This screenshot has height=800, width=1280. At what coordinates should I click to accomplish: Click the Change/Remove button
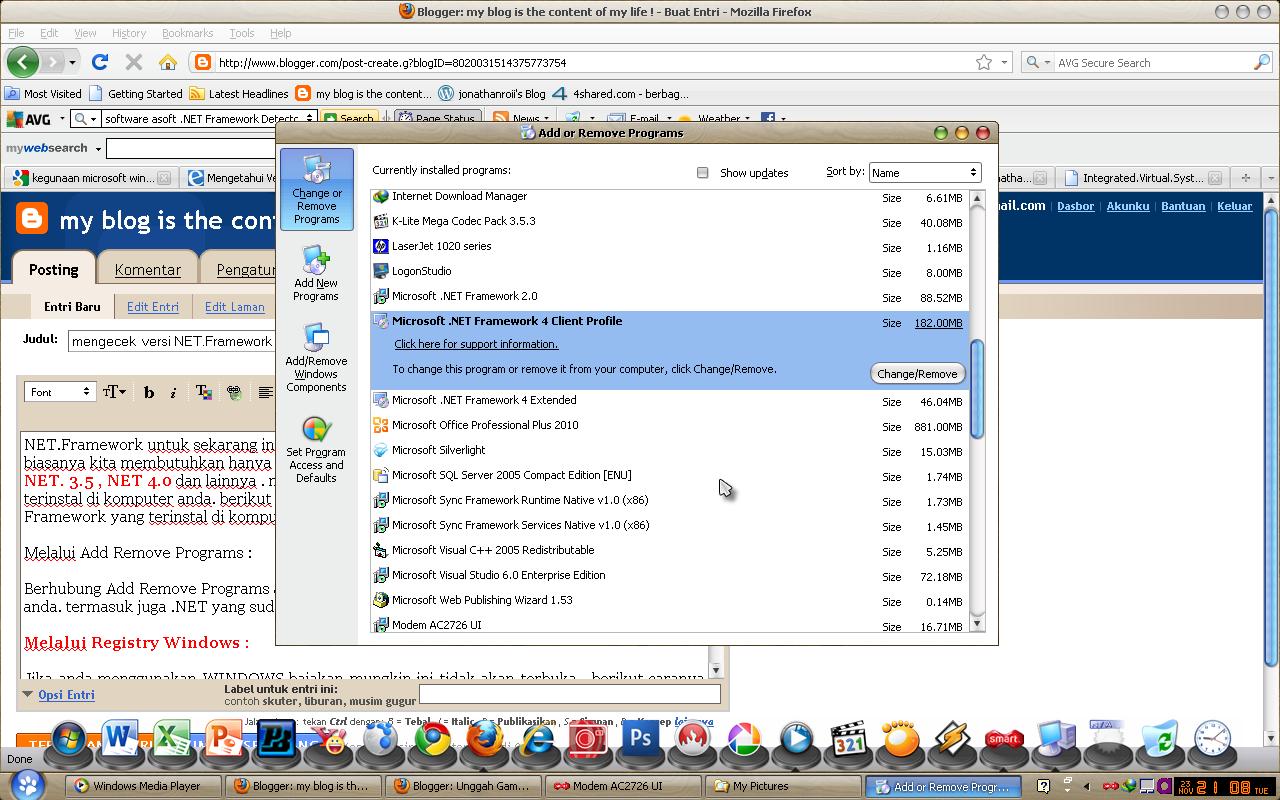click(x=917, y=374)
